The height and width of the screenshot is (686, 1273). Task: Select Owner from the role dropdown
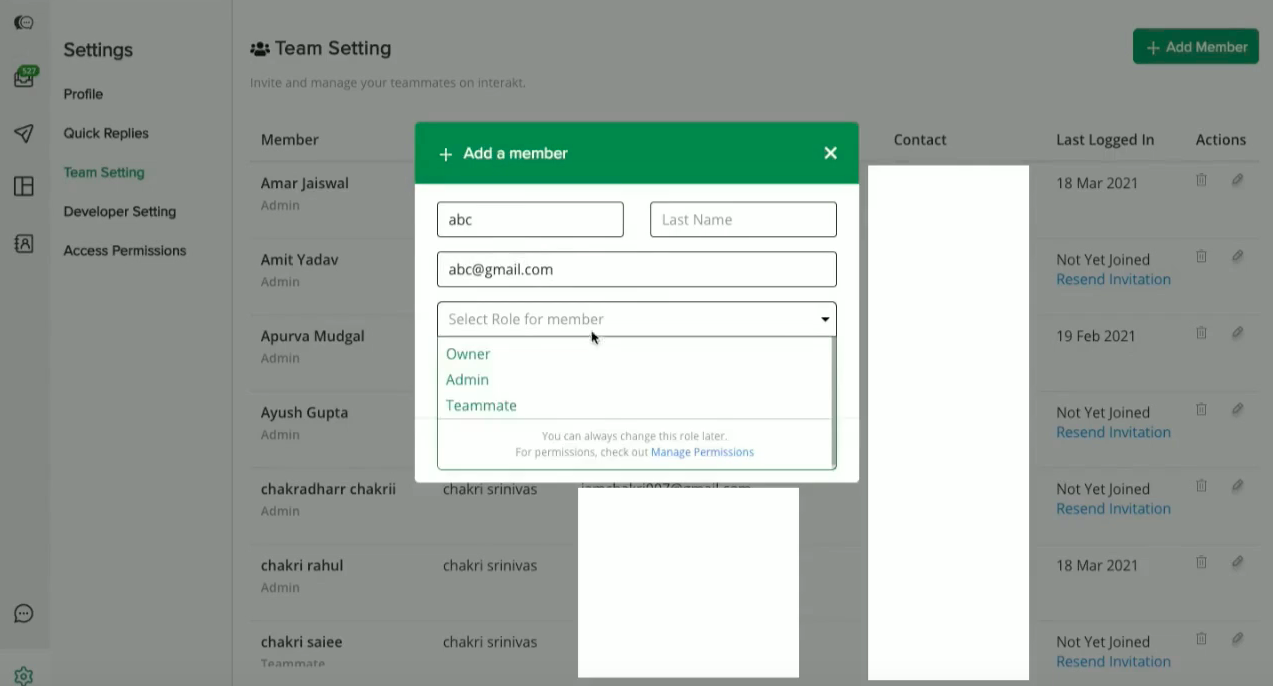tap(468, 354)
